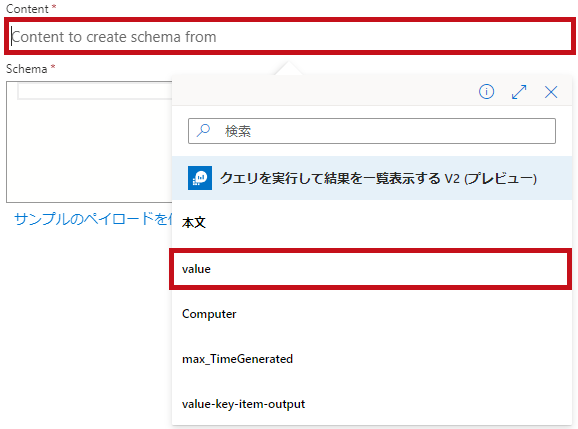Close the dynamic content panel
Screen dimensions: 578x429
click(551, 92)
